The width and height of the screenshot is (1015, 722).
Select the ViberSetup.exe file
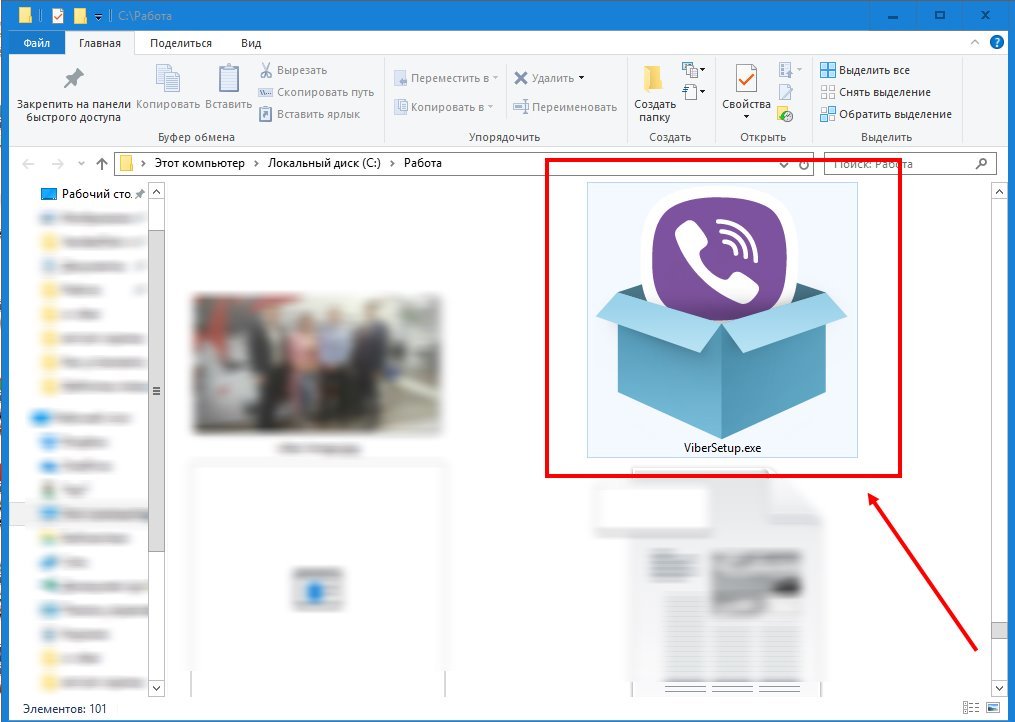tap(722, 320)
